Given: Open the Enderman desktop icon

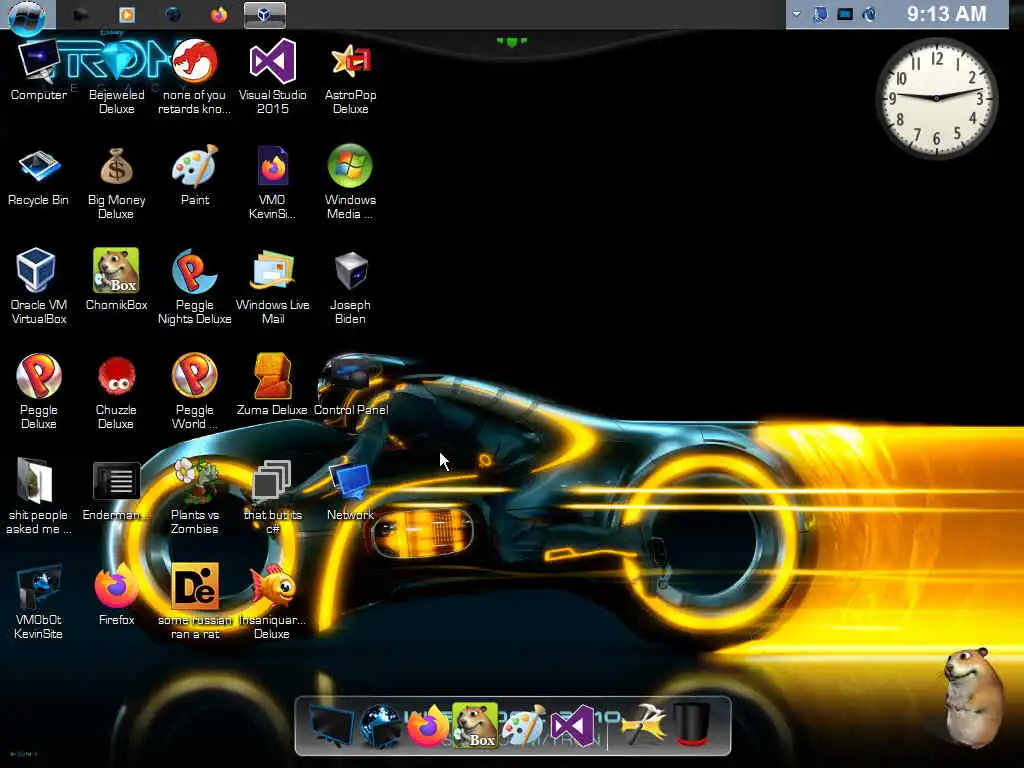Looking at the screenshot, I should tap(116, 490).
